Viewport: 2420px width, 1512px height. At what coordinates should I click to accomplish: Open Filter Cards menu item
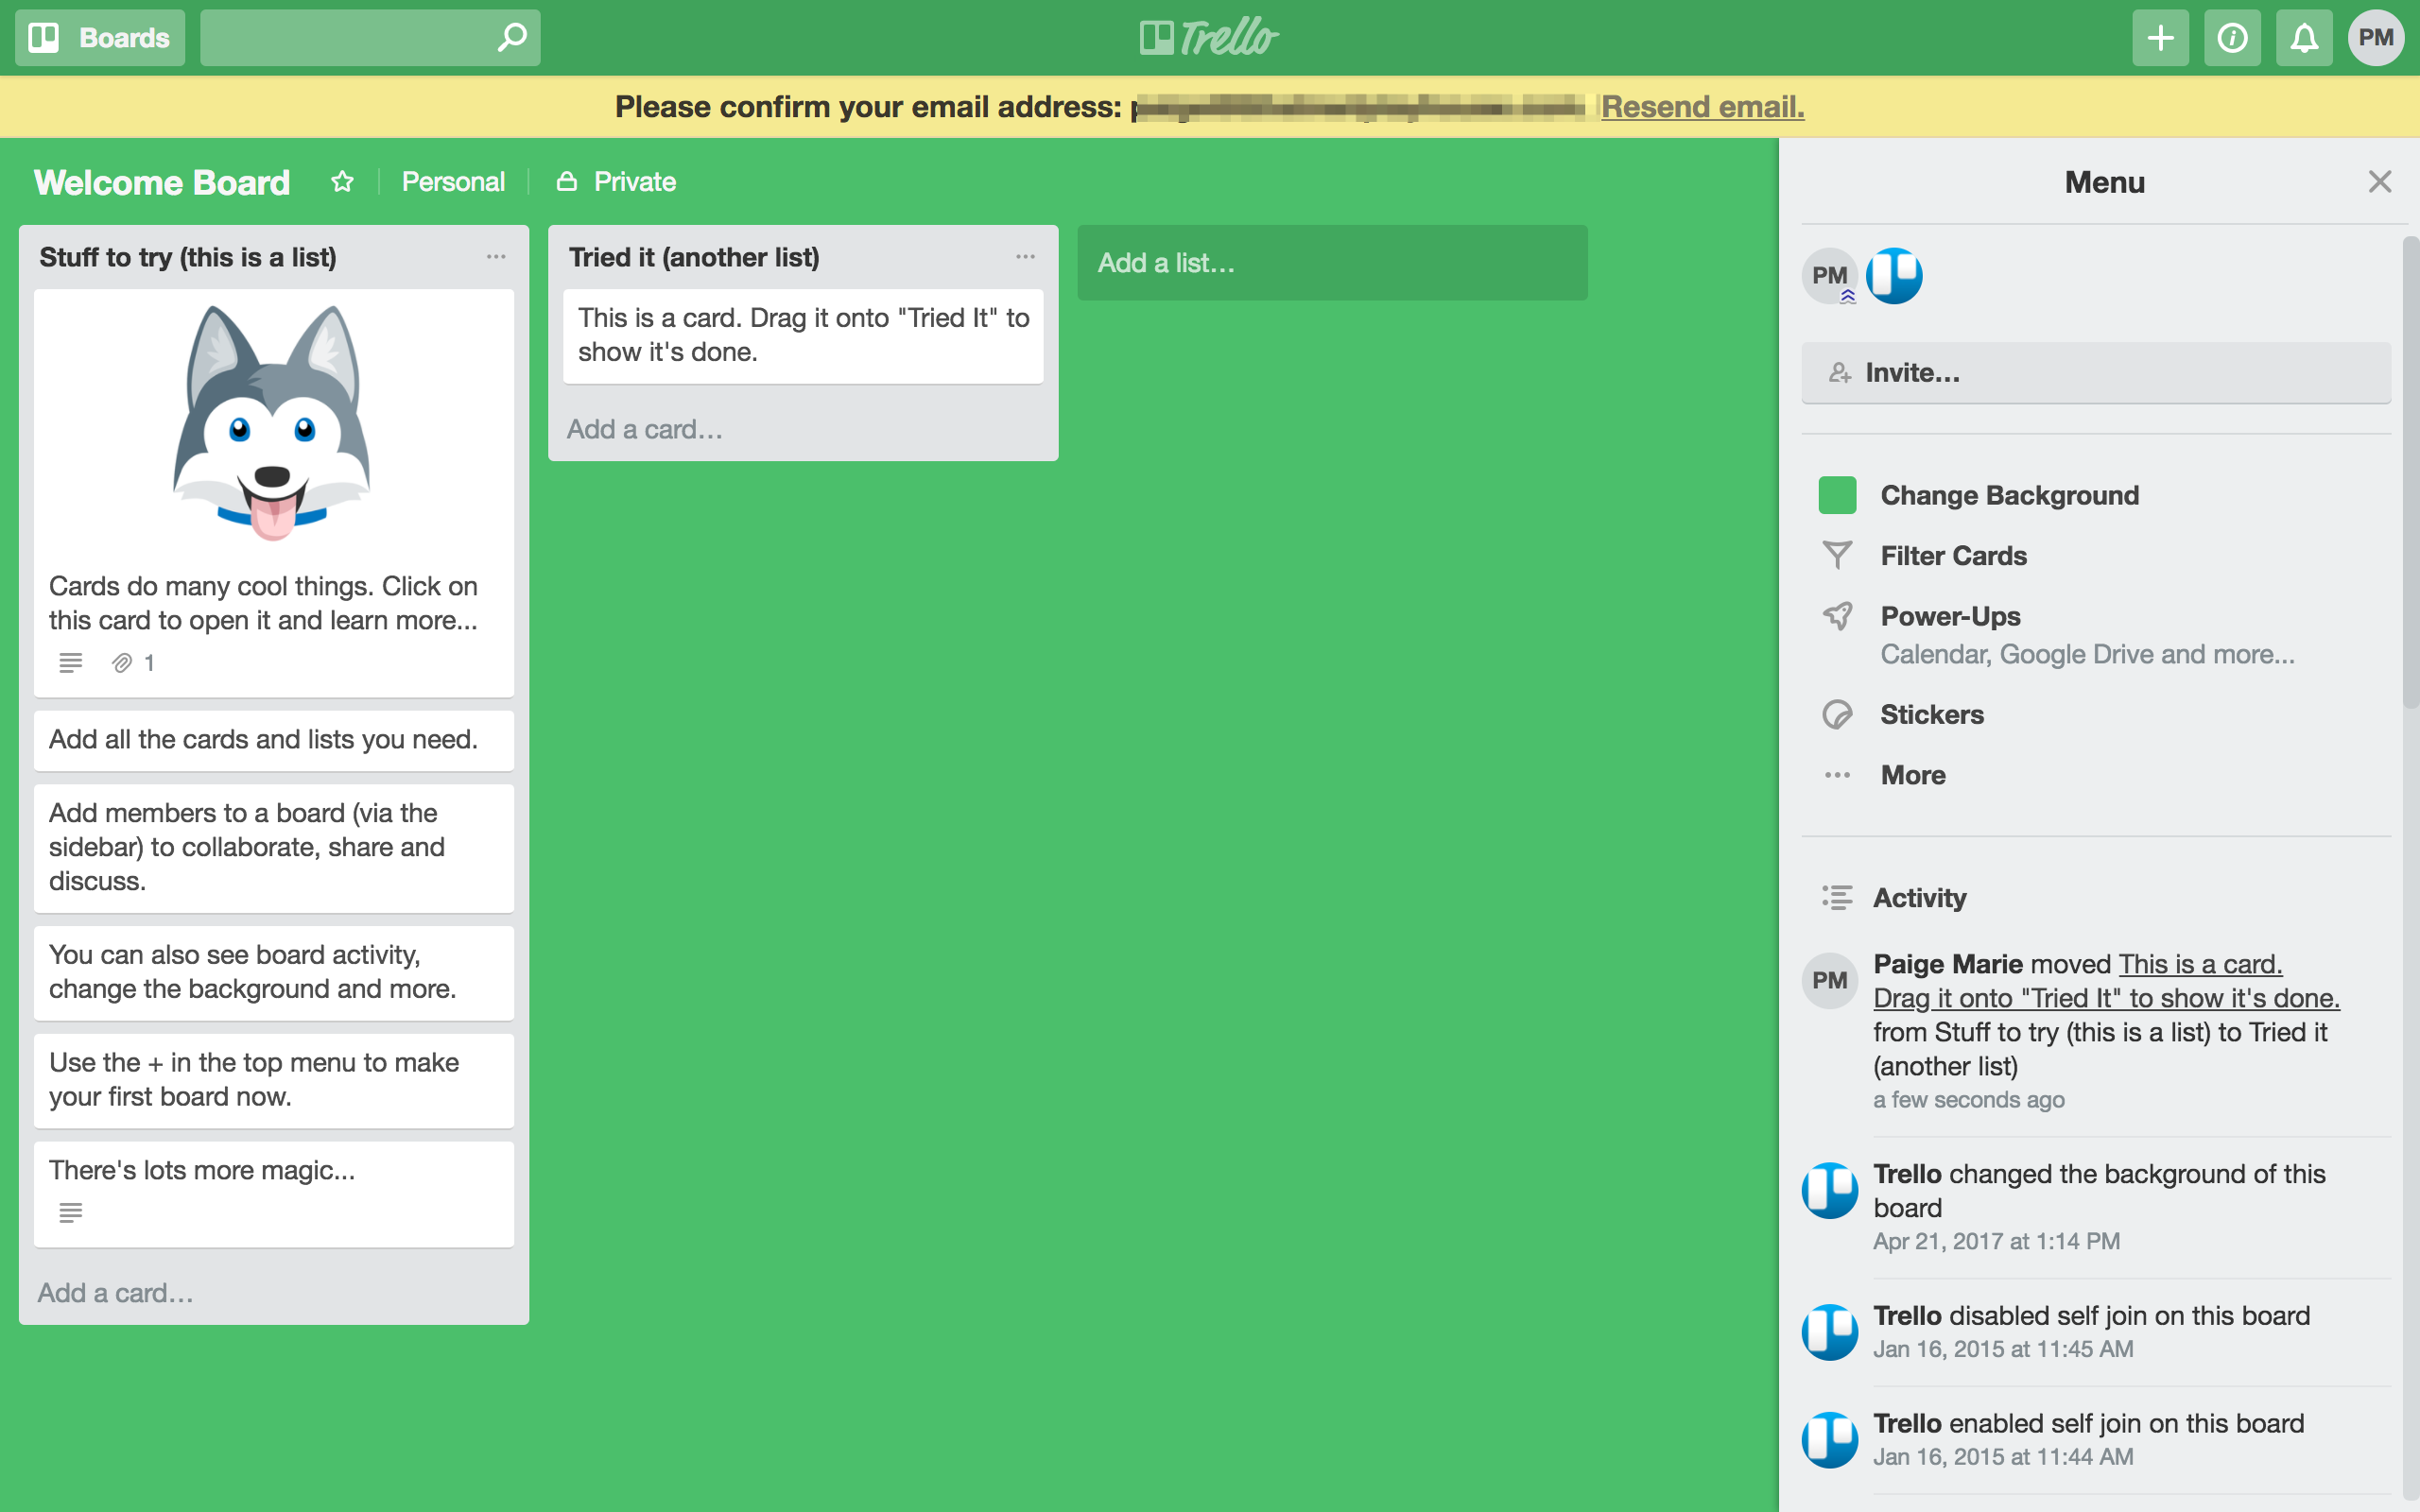click(x=1953, y=555)
